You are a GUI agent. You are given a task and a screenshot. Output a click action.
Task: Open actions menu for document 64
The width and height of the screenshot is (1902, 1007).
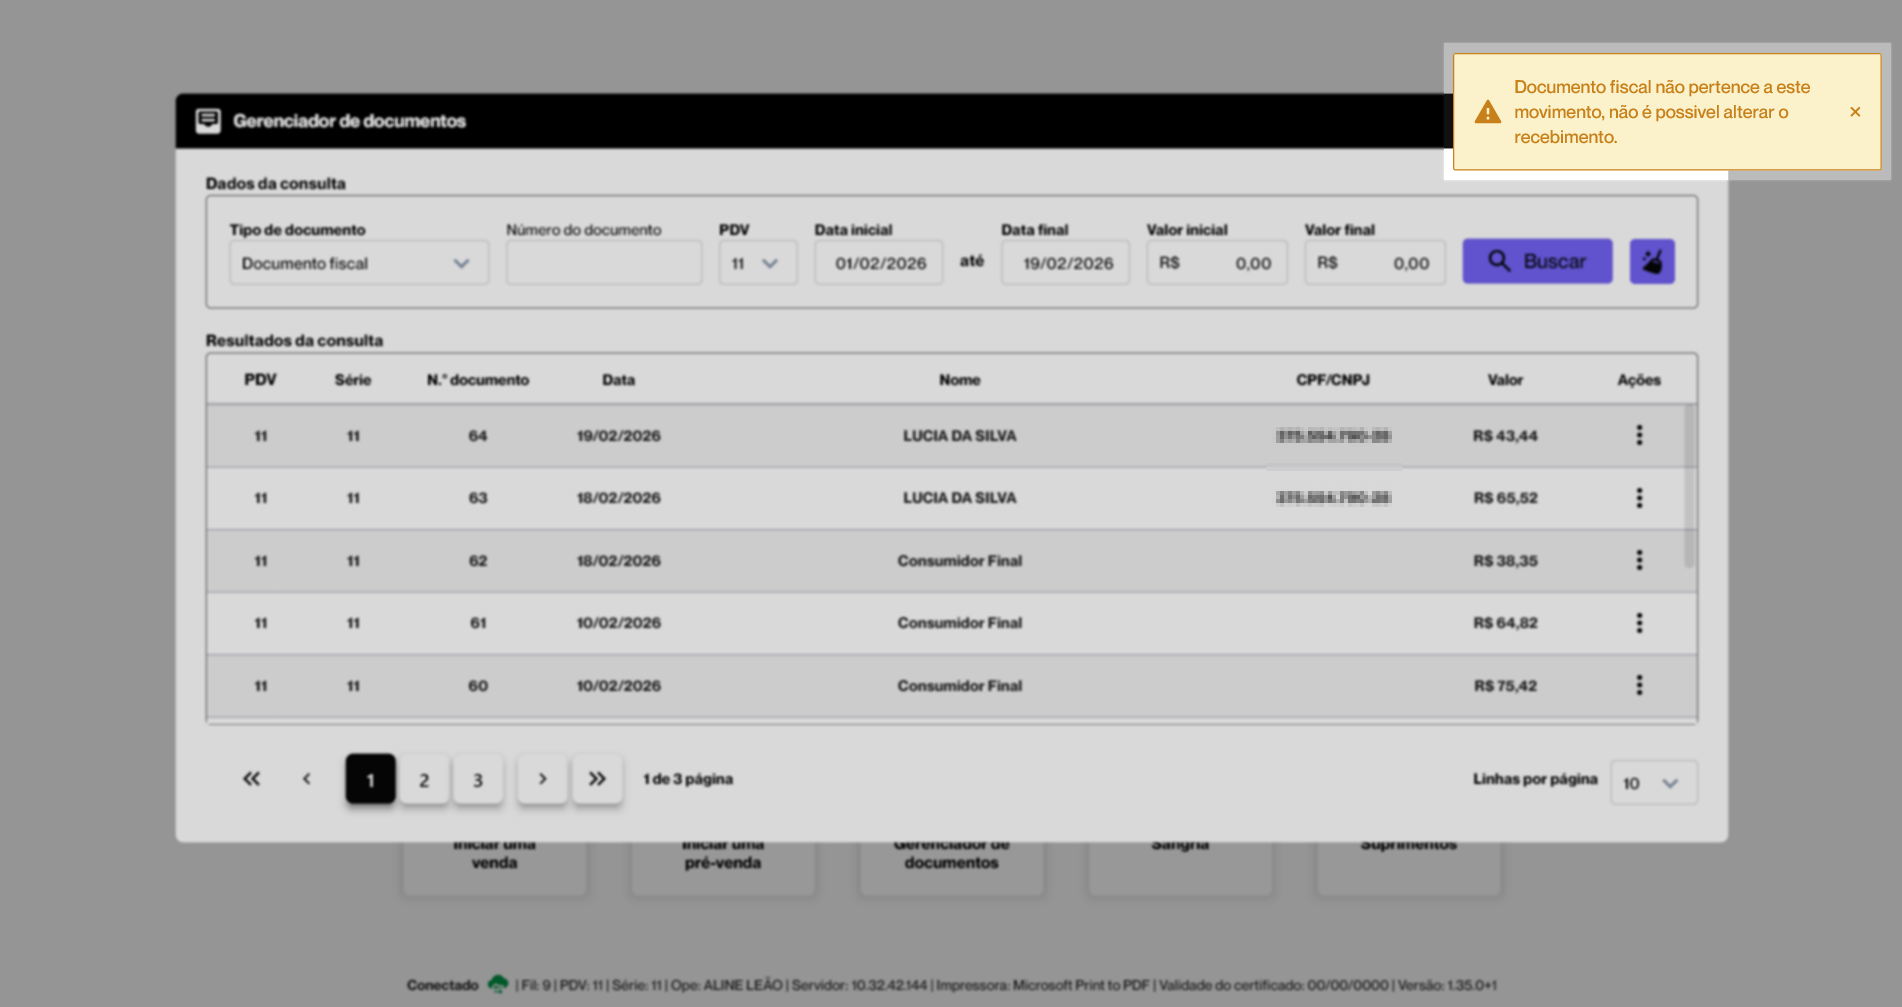coord(1639,435)
